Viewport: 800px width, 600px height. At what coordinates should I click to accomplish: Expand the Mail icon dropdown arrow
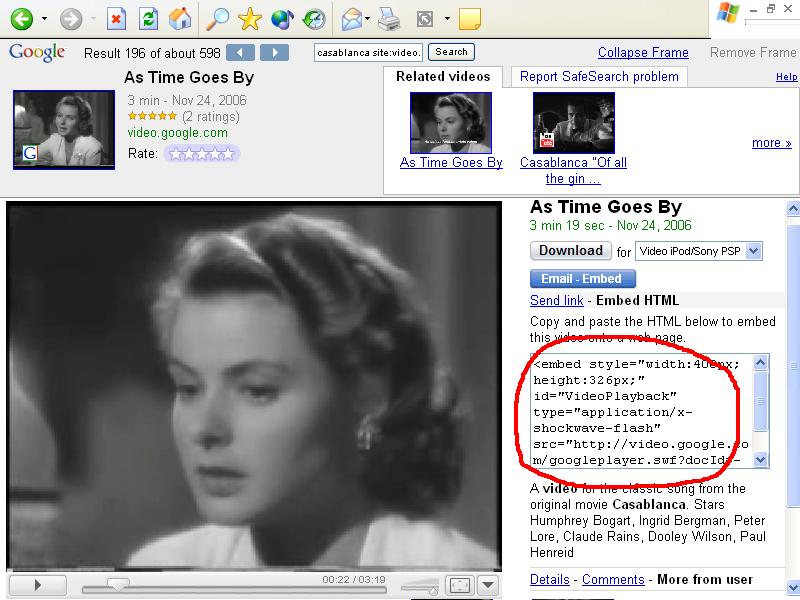(x=367, y=19)
